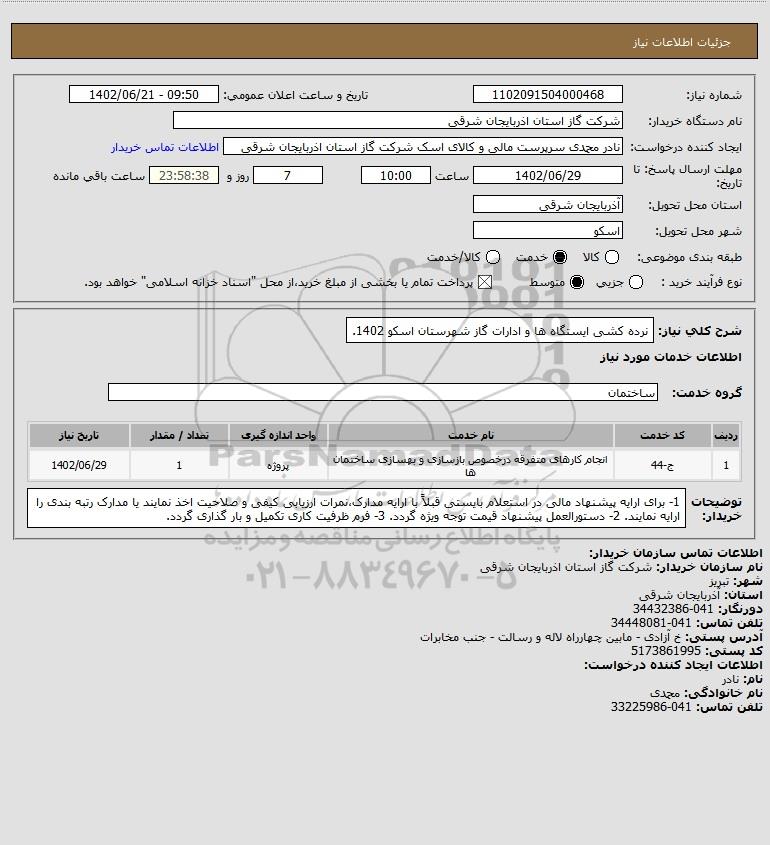This screenshot has width=770, height=845.
Task: Select the کالا radio button
Action: click(612, 258)
